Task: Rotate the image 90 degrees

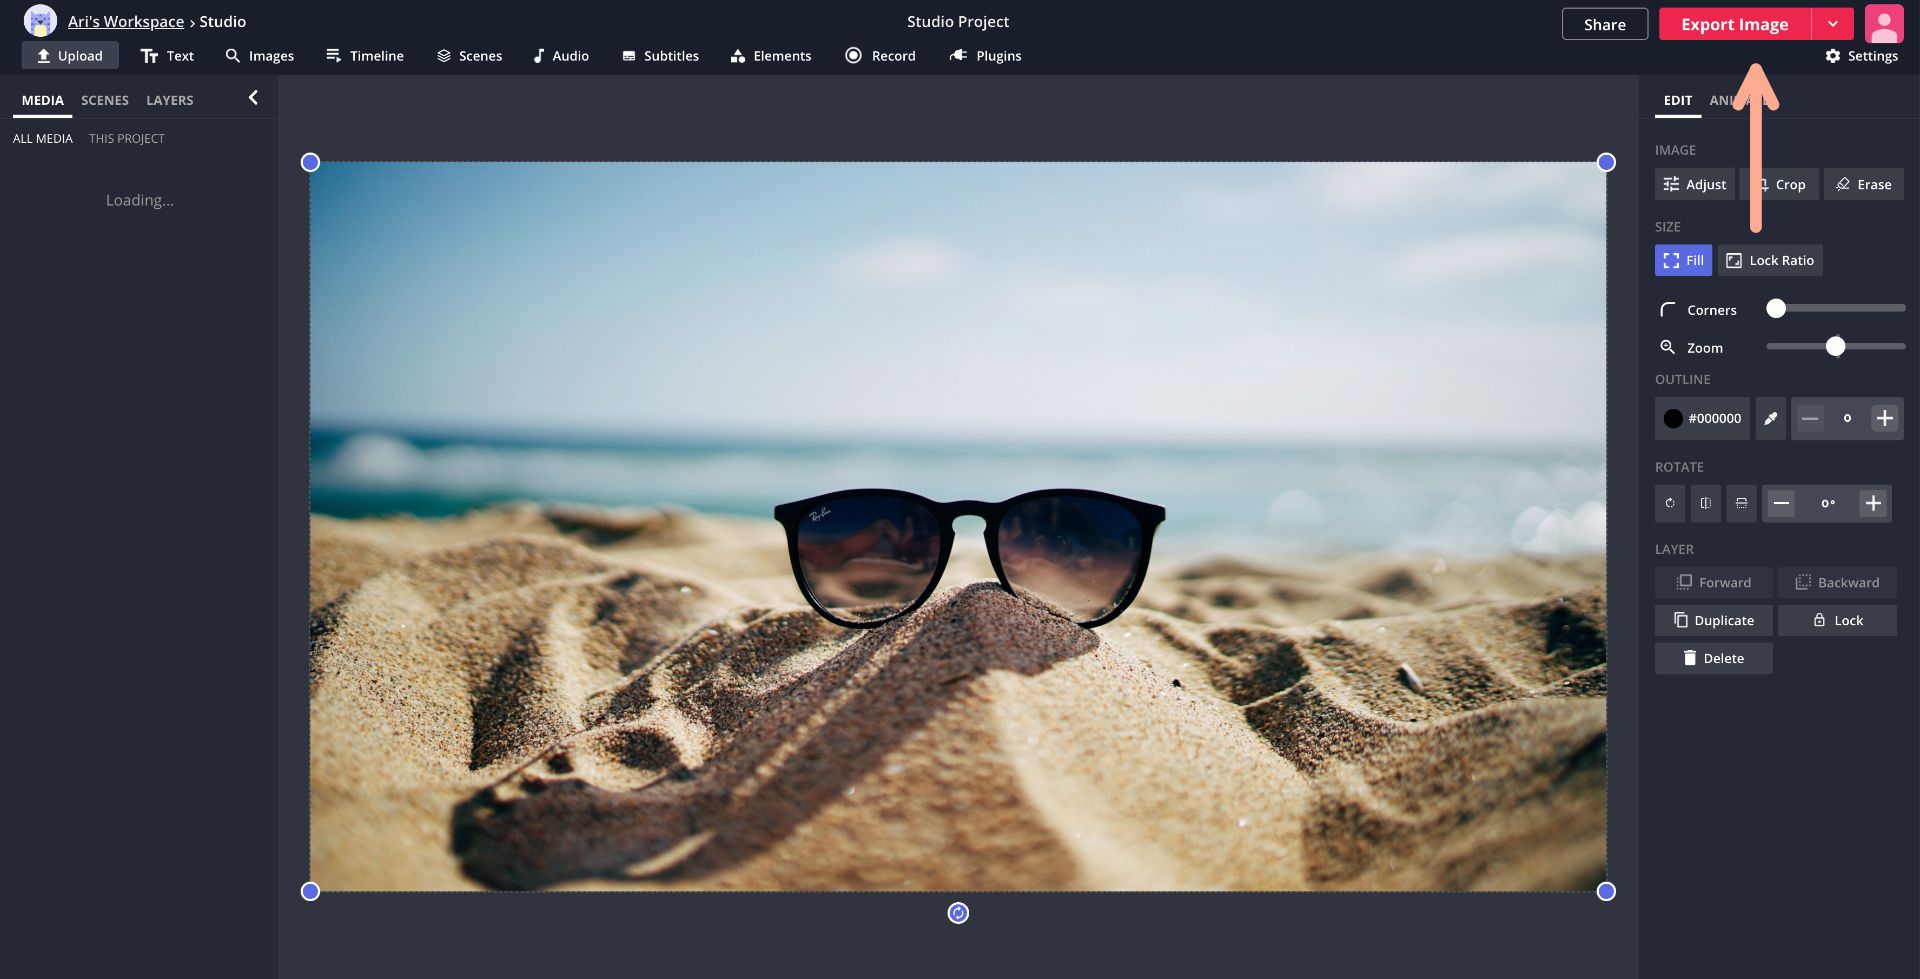Action: (x=1669, y=503)
